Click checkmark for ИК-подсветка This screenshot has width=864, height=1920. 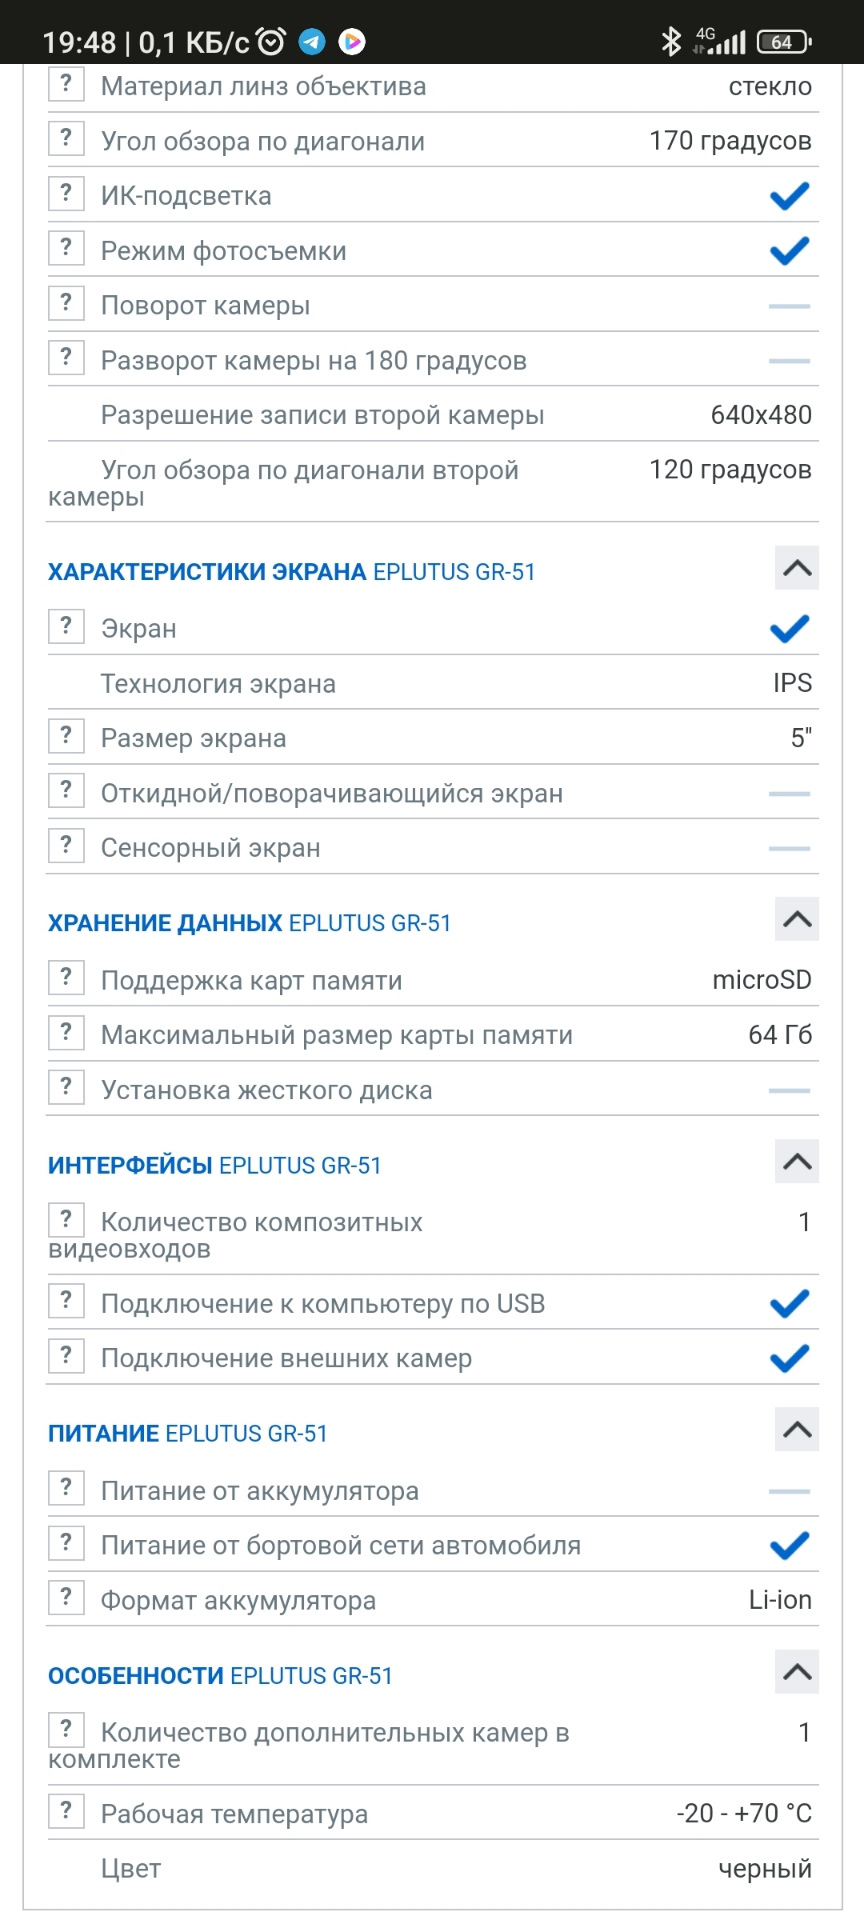click(789, 196)
